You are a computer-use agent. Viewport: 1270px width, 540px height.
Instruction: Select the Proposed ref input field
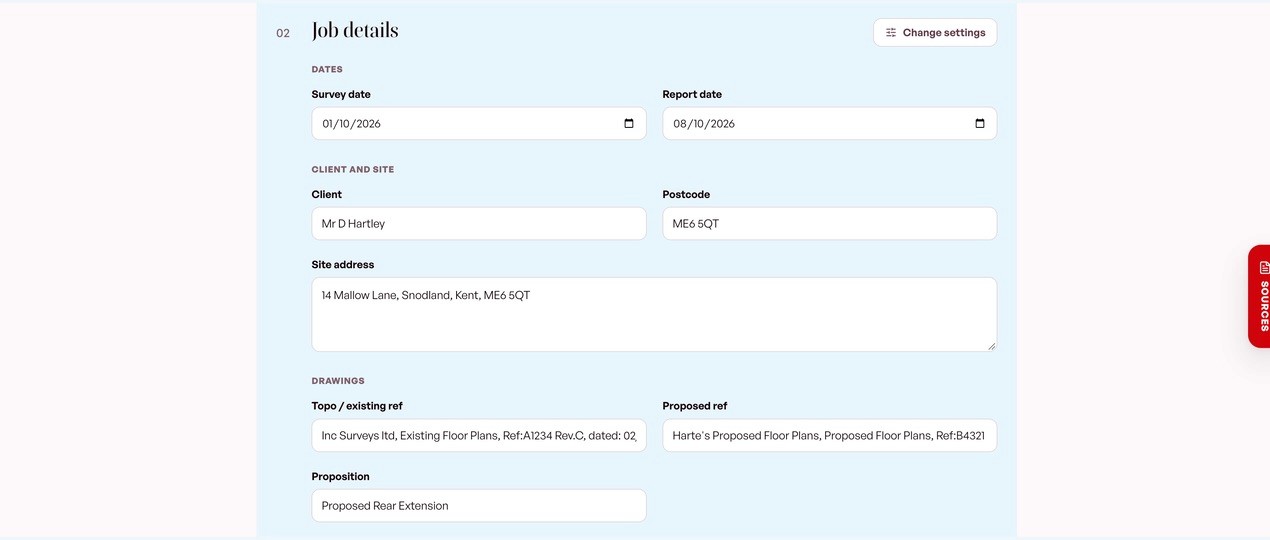pyautogui.click(x=830, y=436)
